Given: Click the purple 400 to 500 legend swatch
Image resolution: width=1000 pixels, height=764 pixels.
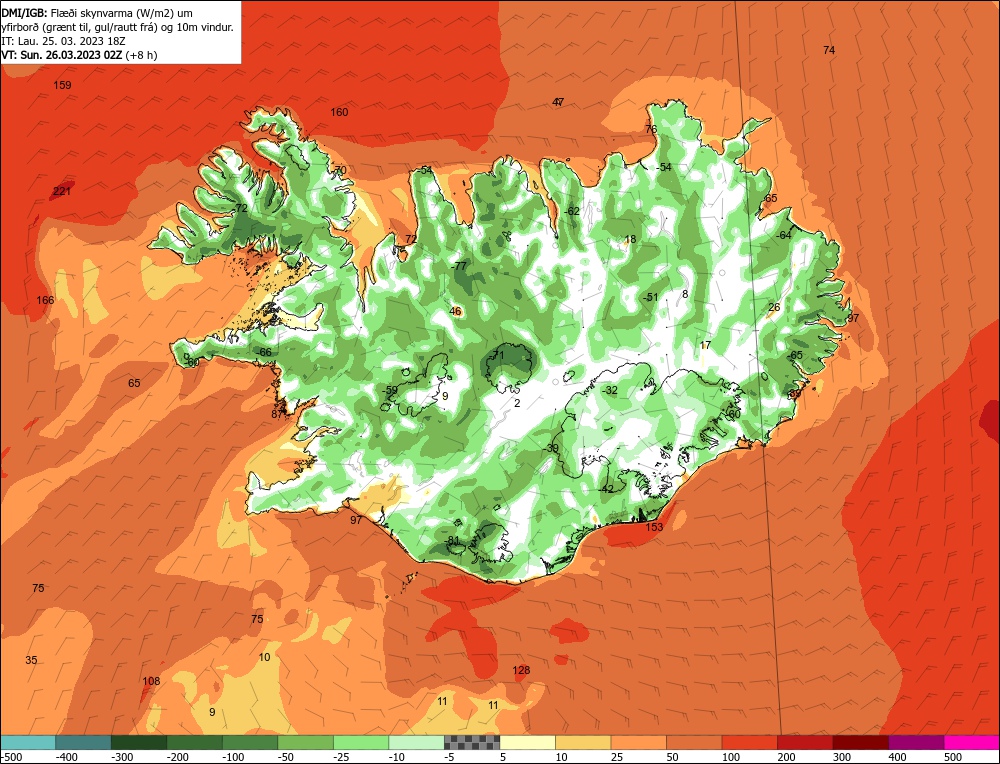Looking at the screenshot, I should pos(916,742).
